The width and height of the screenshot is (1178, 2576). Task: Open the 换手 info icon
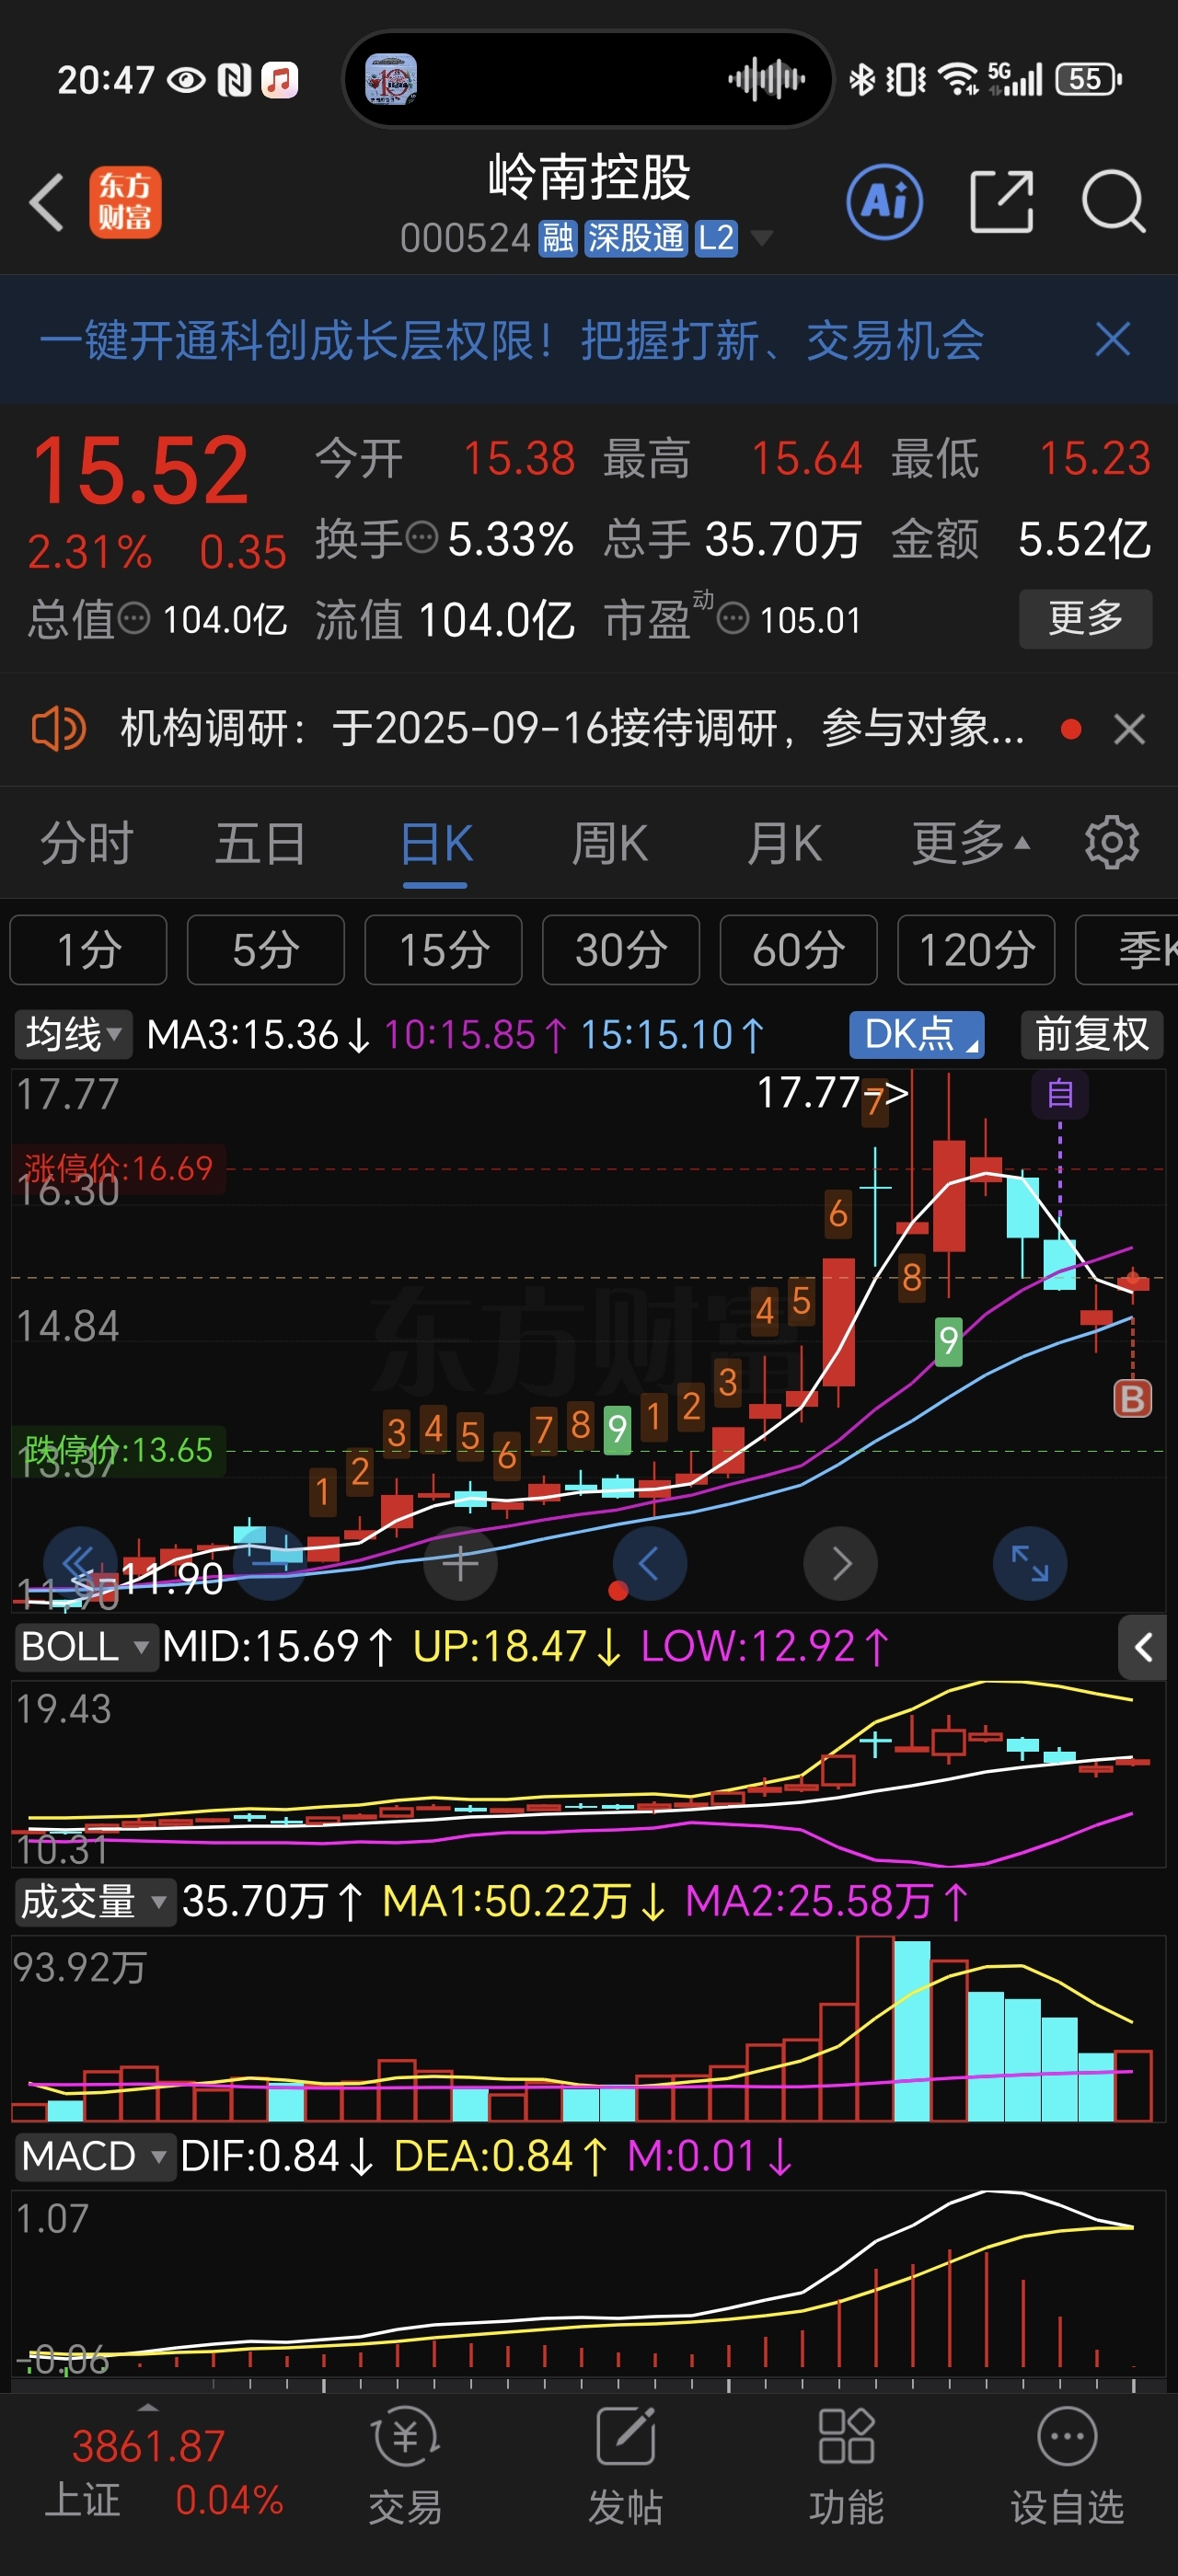click(x=422, y=538)
